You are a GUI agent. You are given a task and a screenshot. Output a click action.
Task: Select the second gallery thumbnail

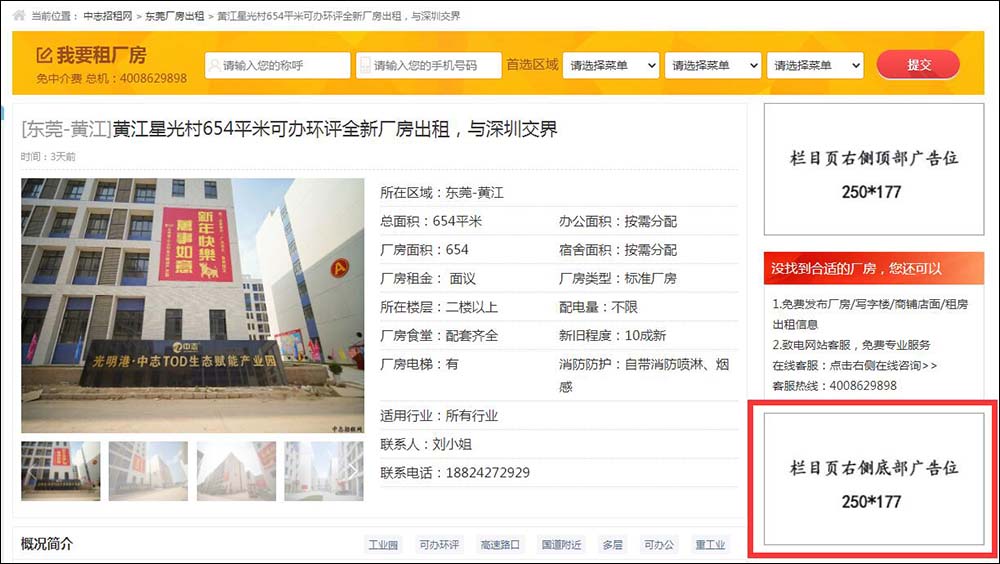pyautogui.click(x=149, y=471)
